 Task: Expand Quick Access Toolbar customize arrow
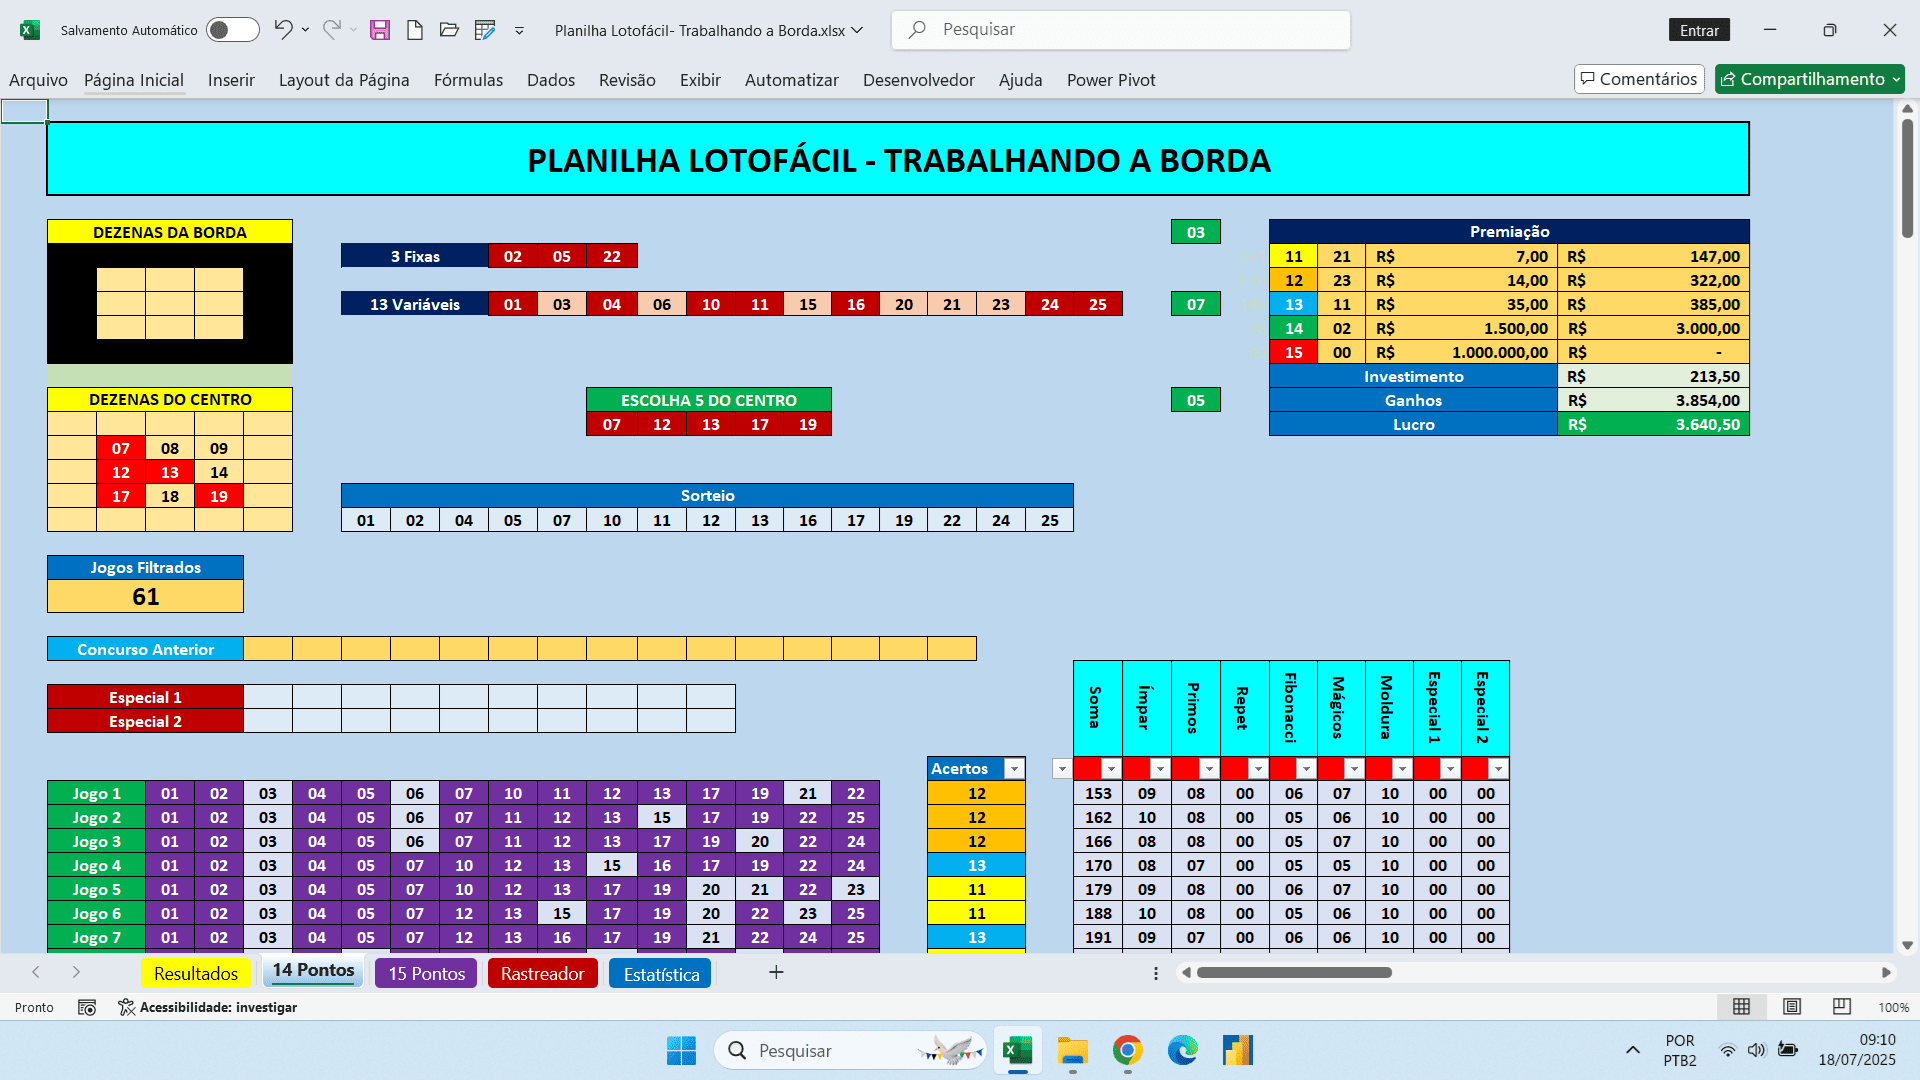(x=519, y=31)
